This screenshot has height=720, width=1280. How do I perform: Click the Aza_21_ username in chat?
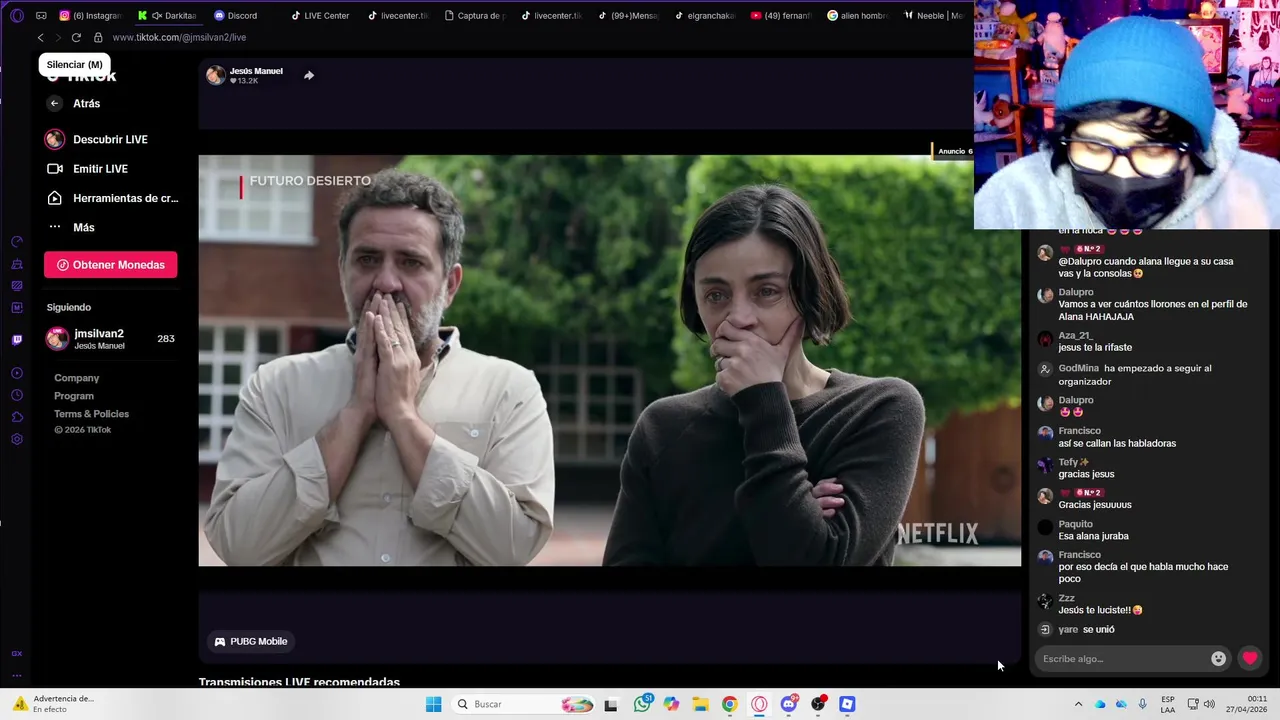(x=1074, y=336)
